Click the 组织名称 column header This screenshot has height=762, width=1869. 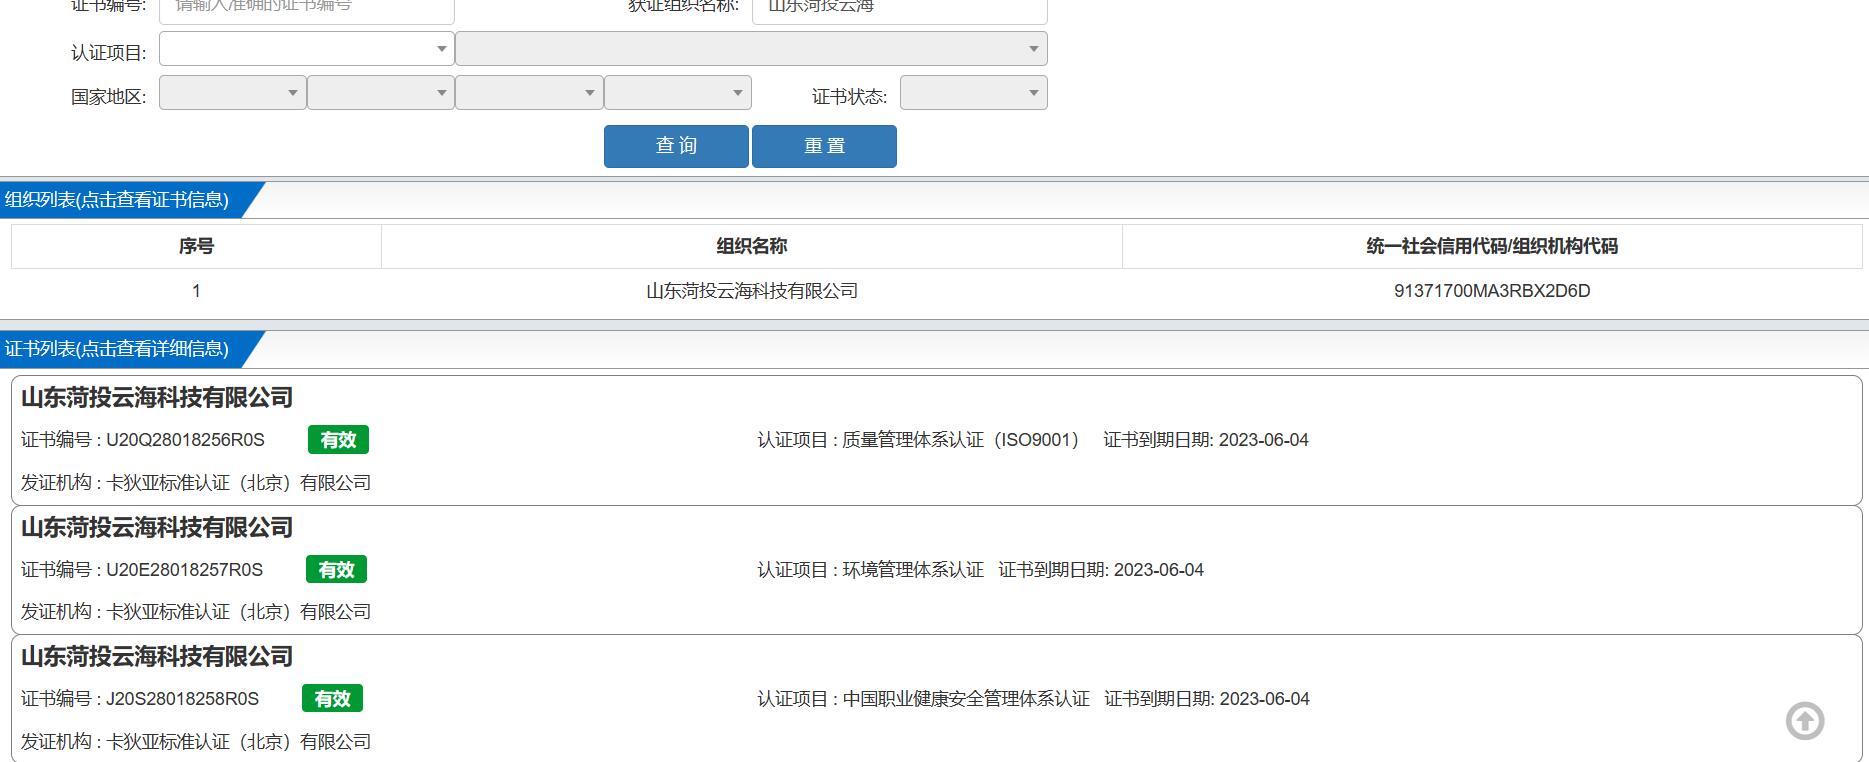point(752,246)
